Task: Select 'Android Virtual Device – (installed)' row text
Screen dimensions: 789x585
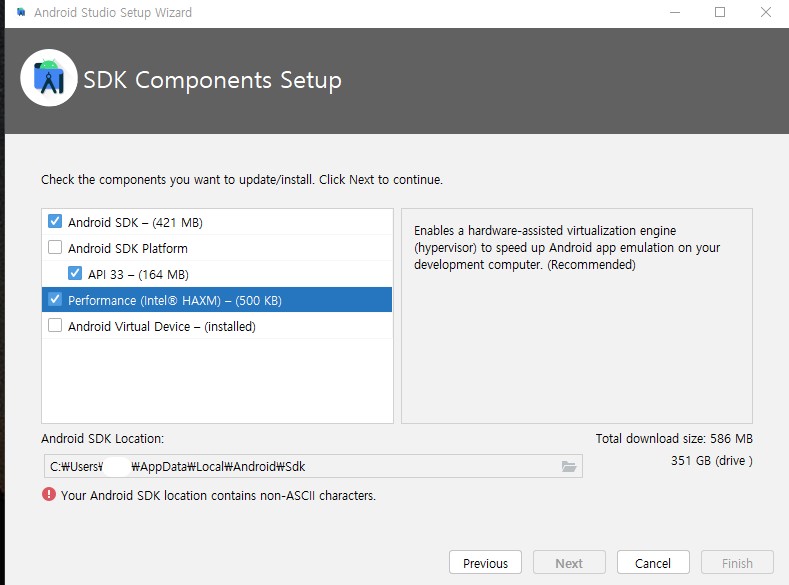Action: 162,326
